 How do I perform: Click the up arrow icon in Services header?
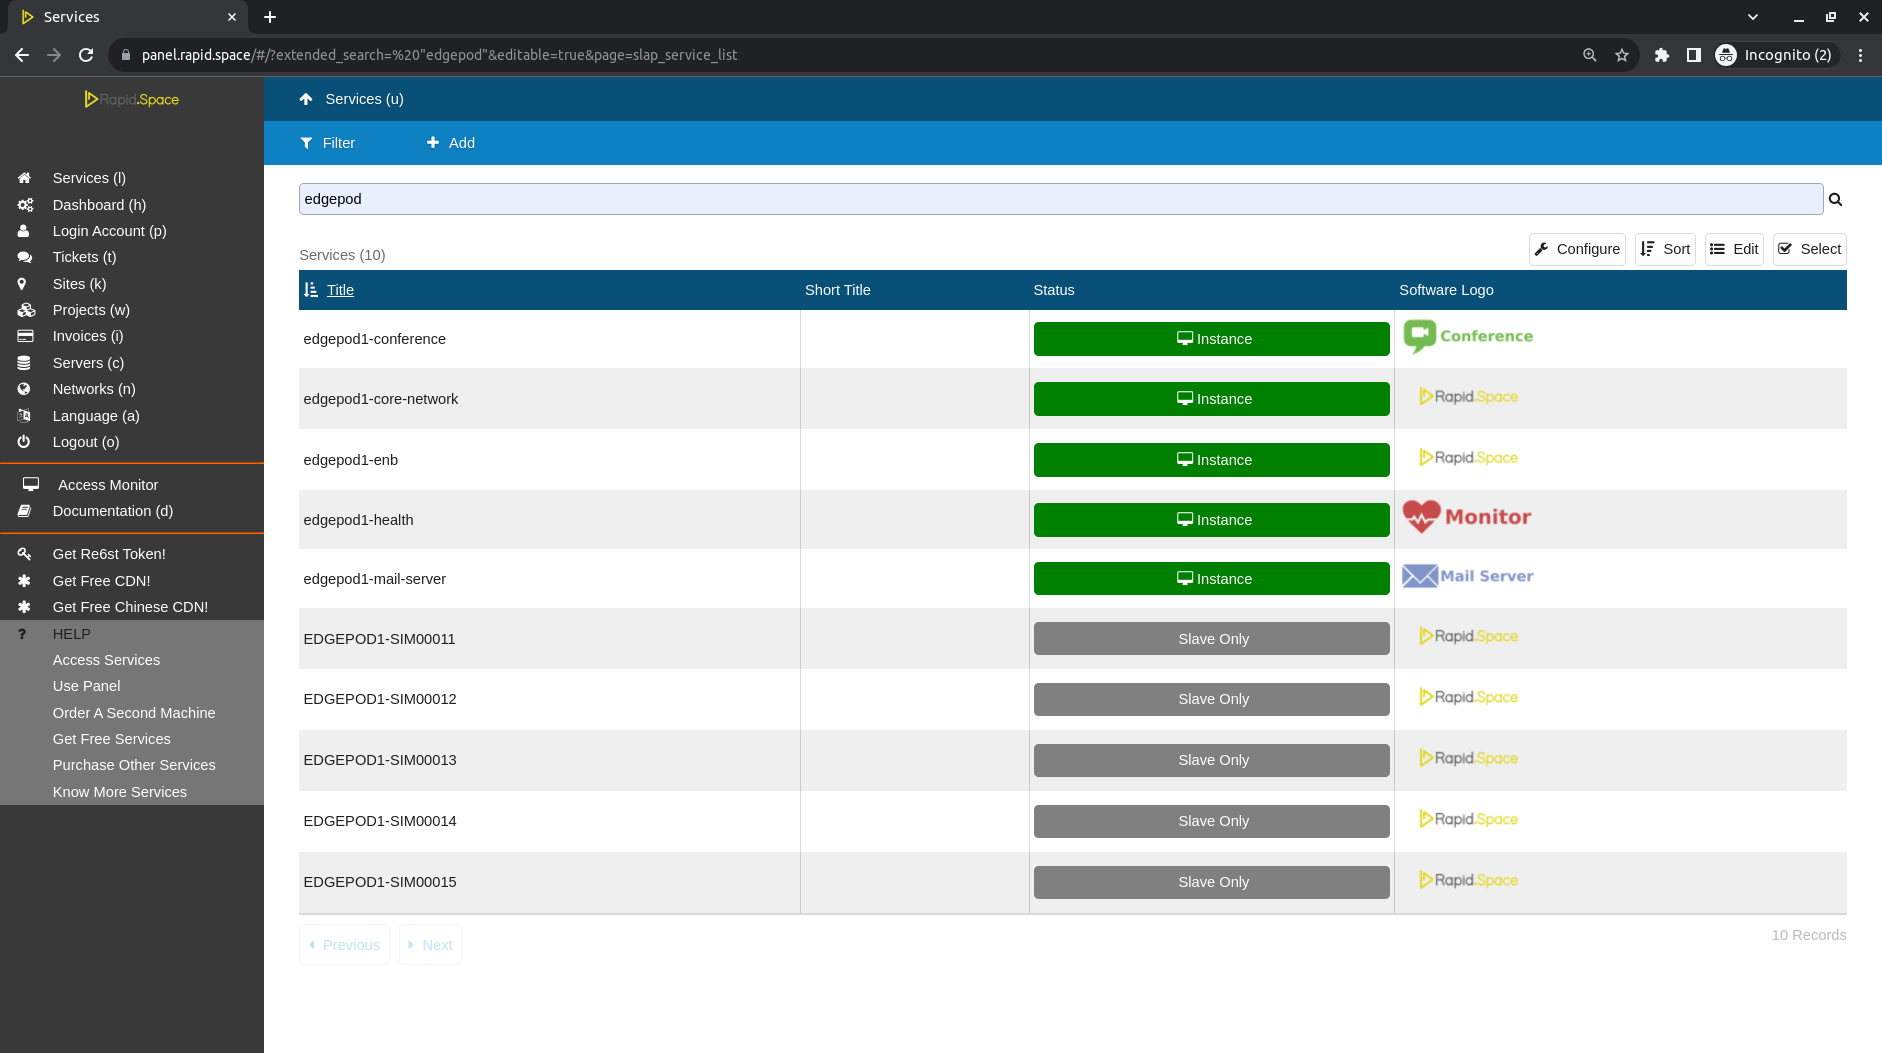point(306,99)
